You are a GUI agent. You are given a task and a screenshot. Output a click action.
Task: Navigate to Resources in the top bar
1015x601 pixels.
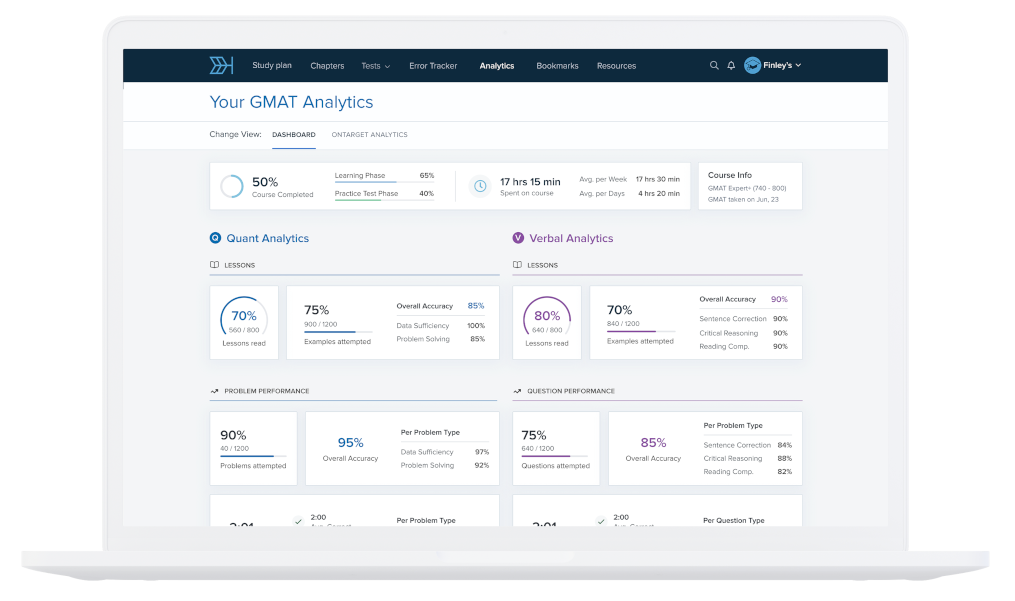[616, 66]
